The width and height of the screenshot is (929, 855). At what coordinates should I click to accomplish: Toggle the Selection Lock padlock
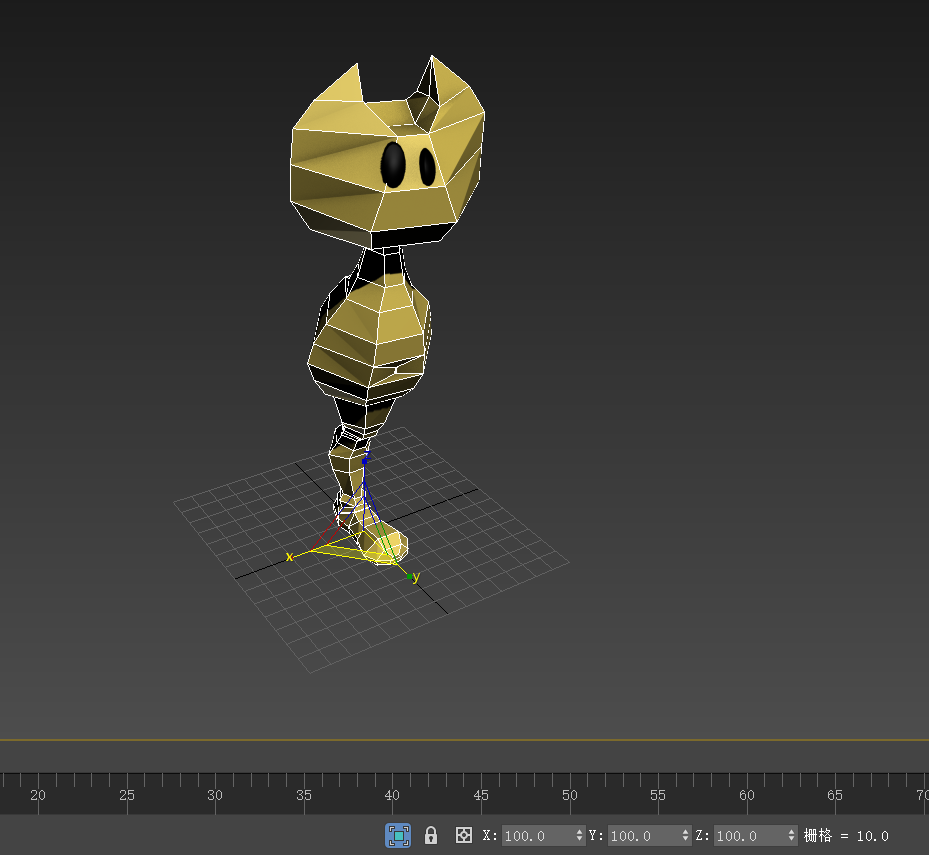[431, 836]
